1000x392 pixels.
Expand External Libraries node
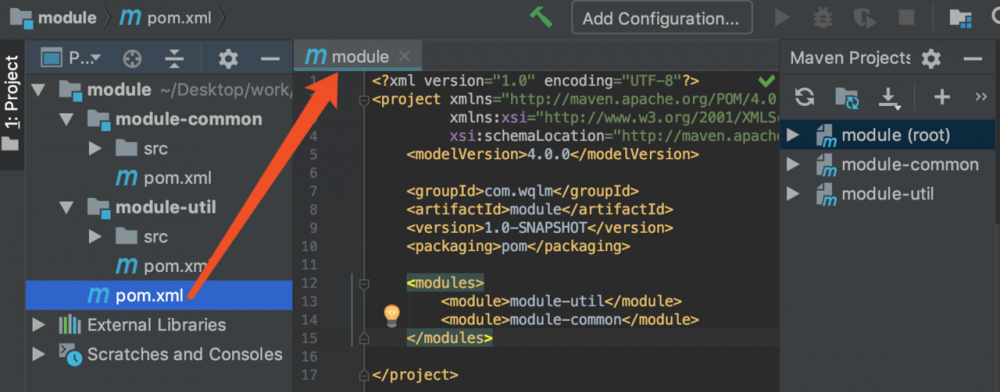(x=38, y=325)
